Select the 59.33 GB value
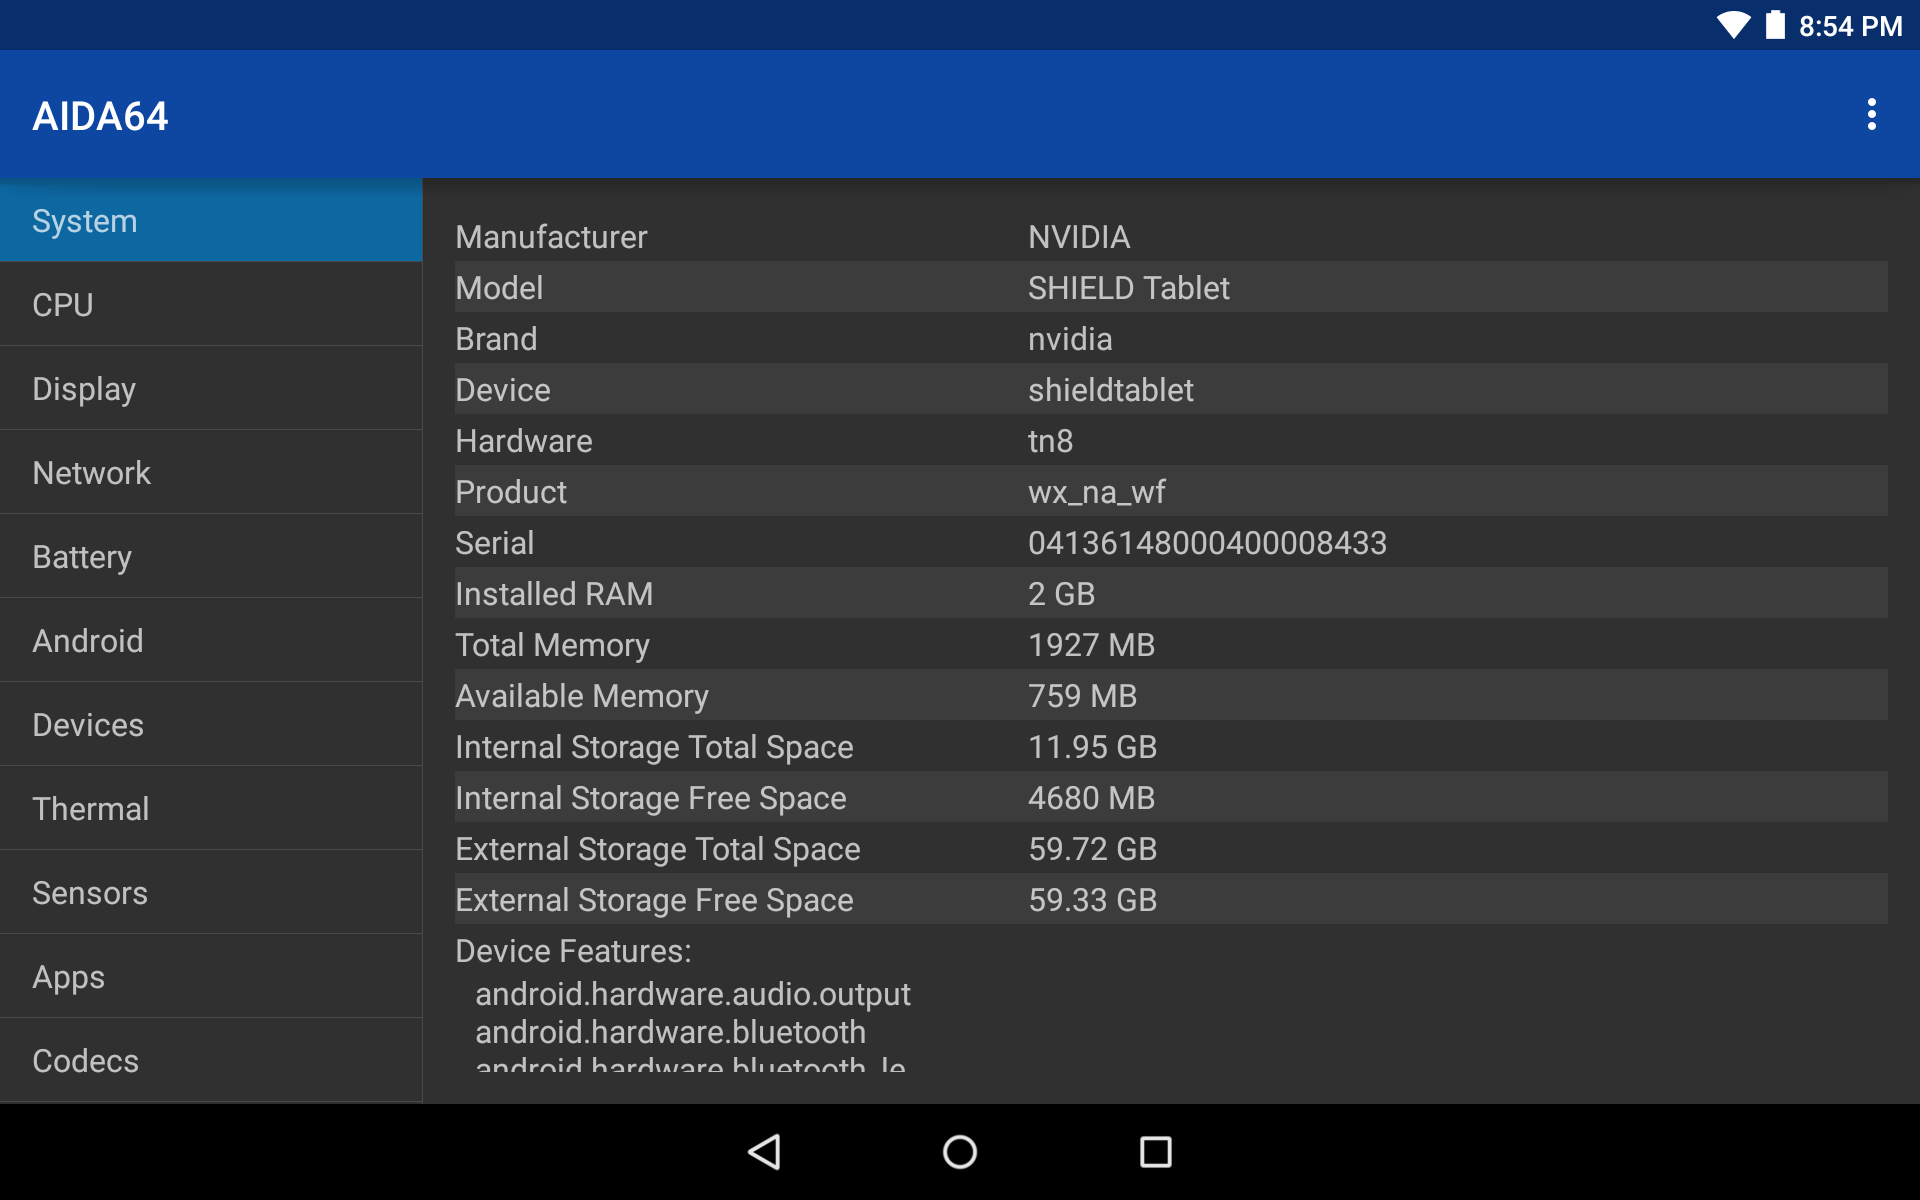Viewport: 1920px width, 1200px height. (x=1092, y=900)
